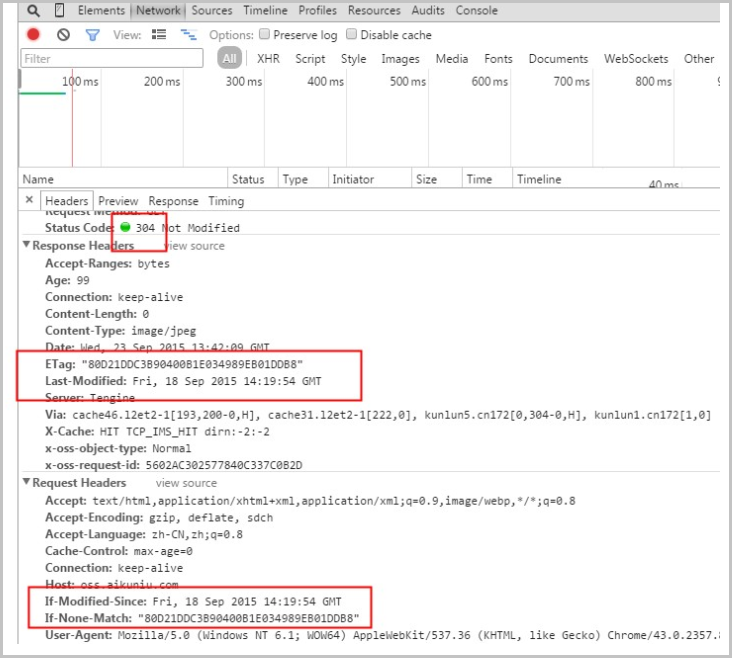Close the request details pane

pos(29,200)
